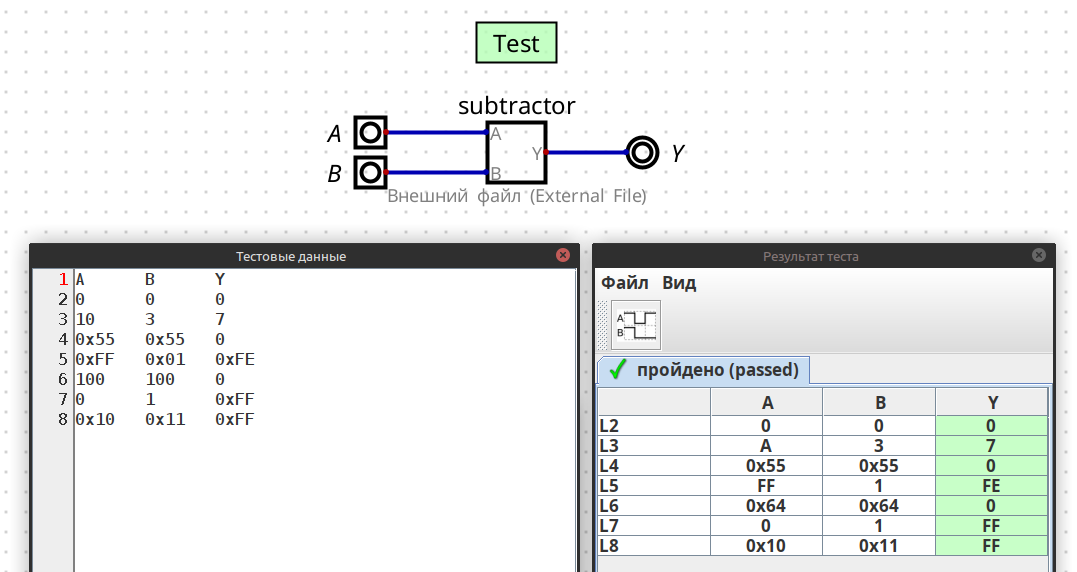This screenshot has height=572, width=1077.
Task: Click Внешний файл (External File) caption
Action: pos(517,196)
